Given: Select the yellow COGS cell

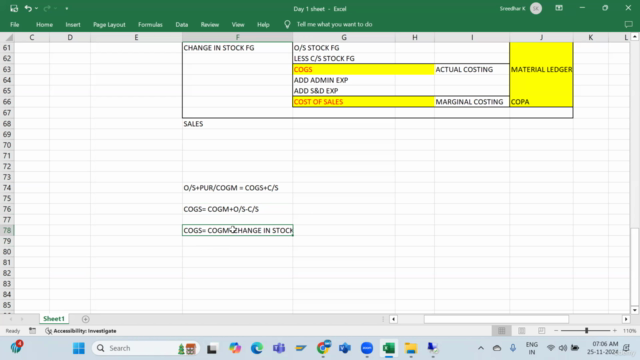Looking at the screenshot, I should [x=344, y=69].
